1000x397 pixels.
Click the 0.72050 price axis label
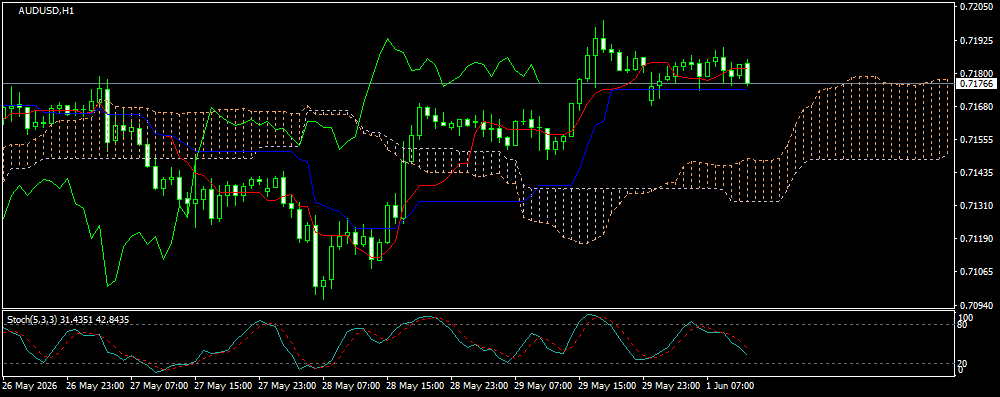[x=976, y=7]
